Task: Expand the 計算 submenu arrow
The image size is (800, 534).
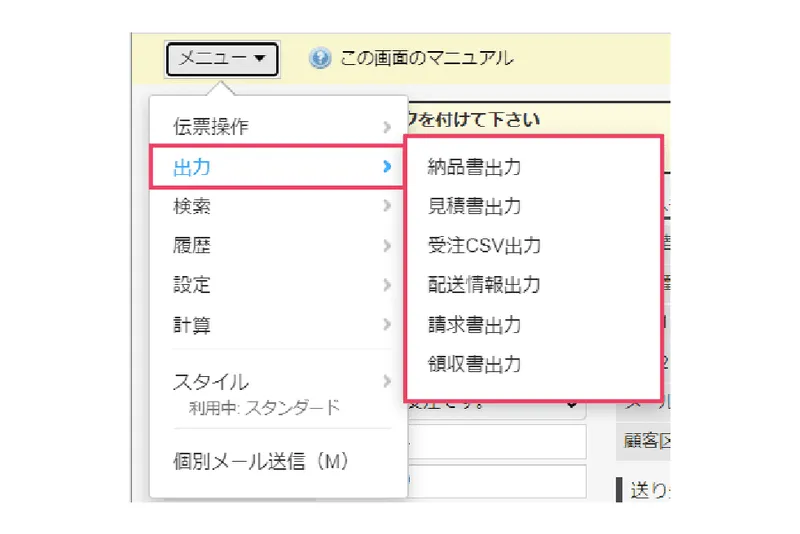Action: 387,324
